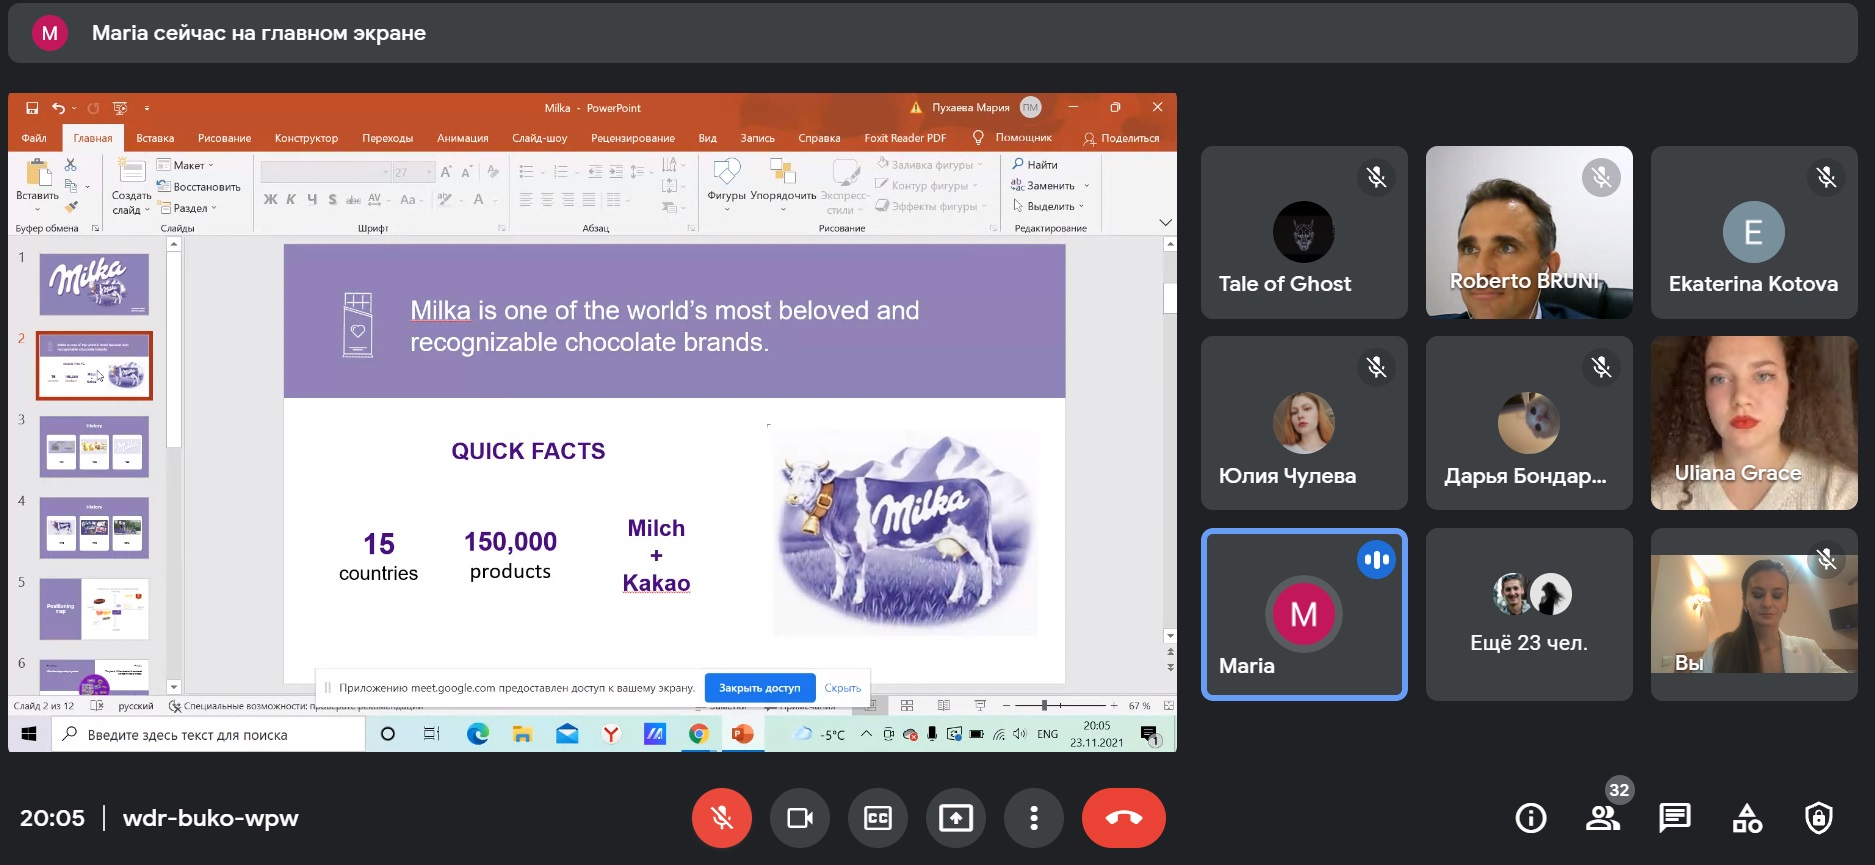Show hidden system tray icons chevron
Screen dimensions: 1875x865
866,734
